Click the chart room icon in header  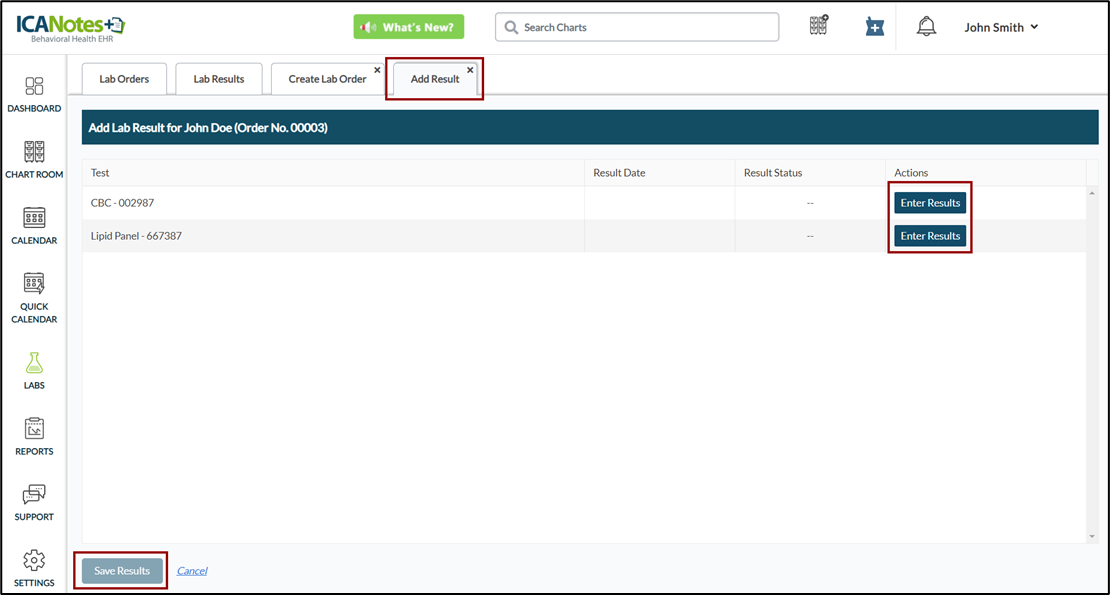click(819, 27)
